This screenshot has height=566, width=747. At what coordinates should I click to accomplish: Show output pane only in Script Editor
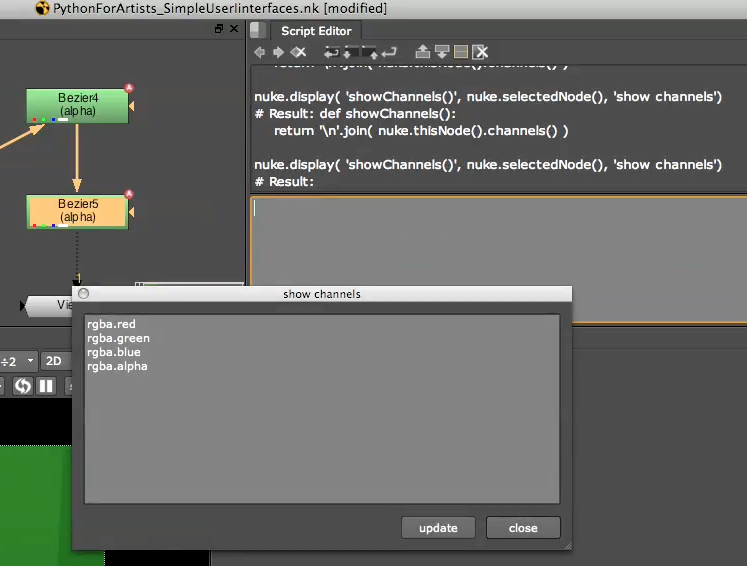pos(442,52)
